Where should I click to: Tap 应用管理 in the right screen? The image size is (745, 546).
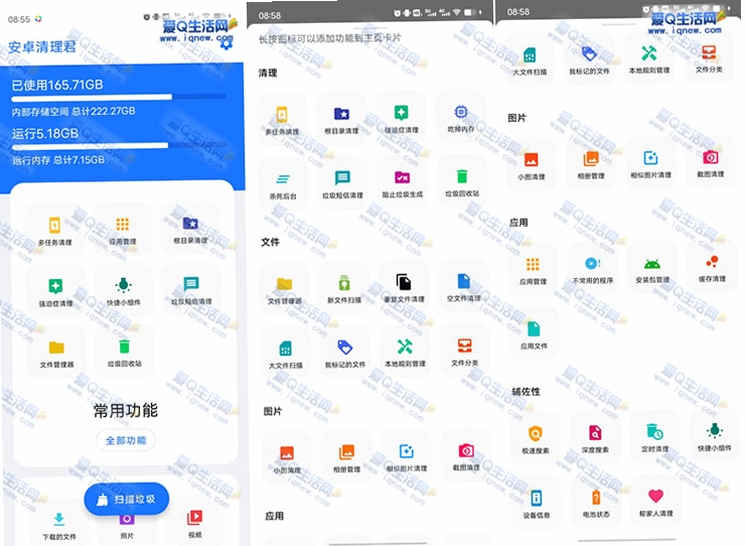pos(533,269)
